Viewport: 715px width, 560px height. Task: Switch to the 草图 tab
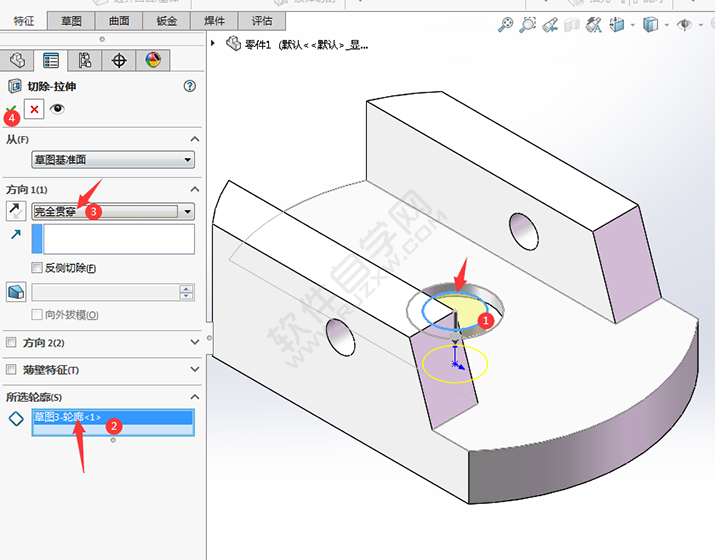pos(71,21)
